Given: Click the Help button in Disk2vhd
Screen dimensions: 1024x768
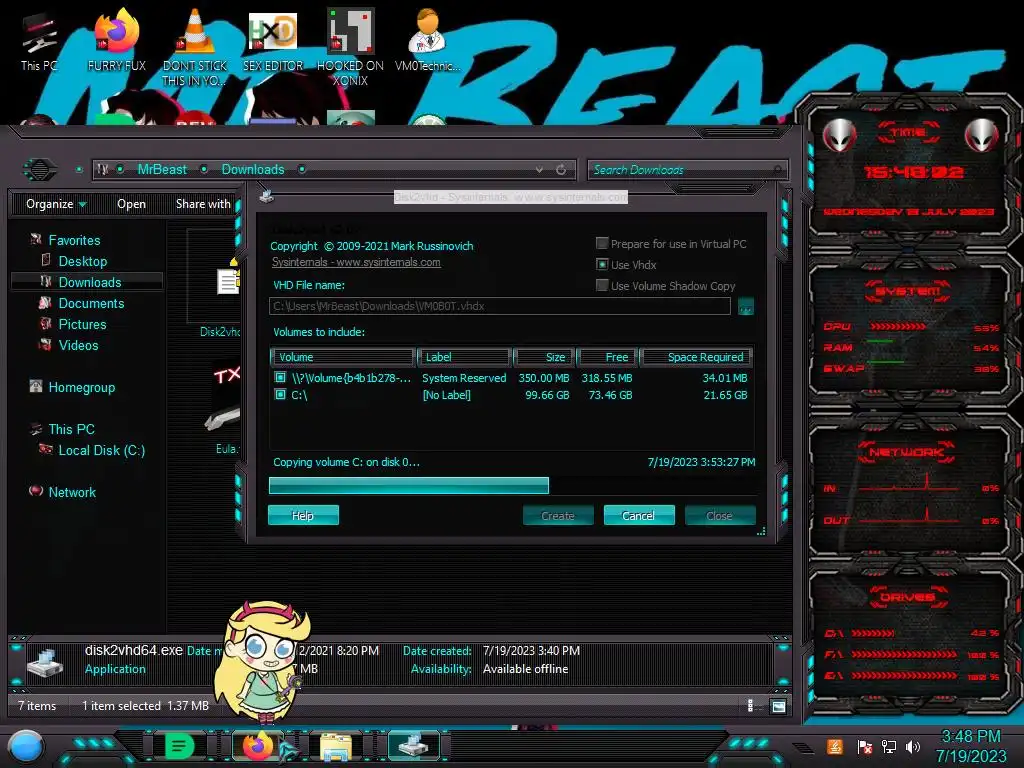Looking at the screenshot, I should (303, 515).
